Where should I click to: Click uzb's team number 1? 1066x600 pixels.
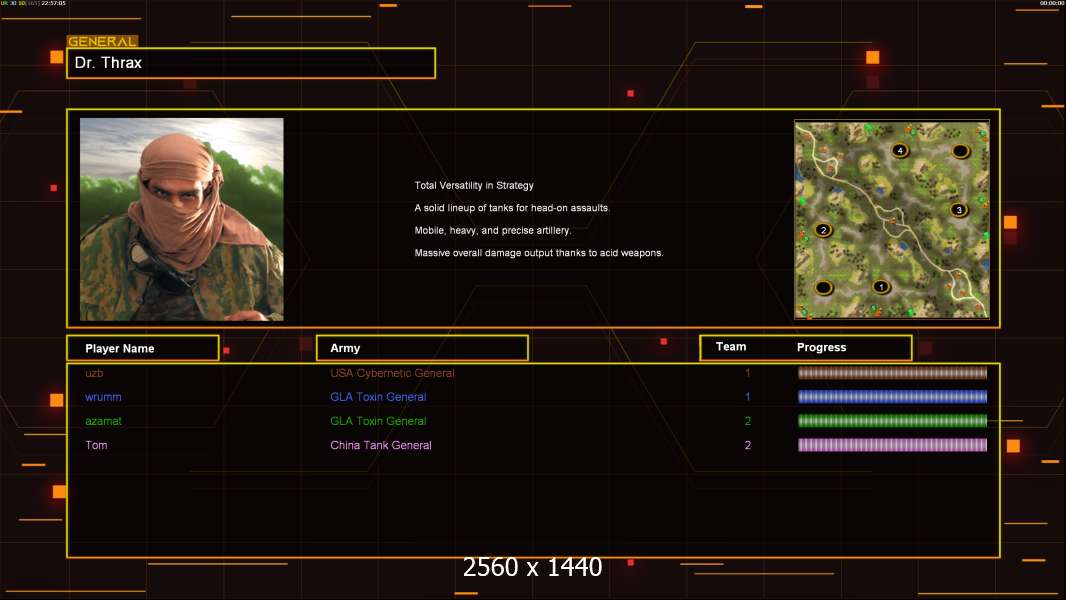click(x=747, y=373)
